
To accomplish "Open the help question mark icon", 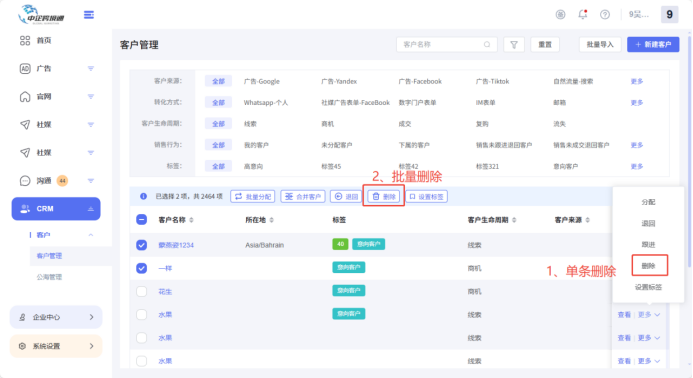I will pos(605,15).
